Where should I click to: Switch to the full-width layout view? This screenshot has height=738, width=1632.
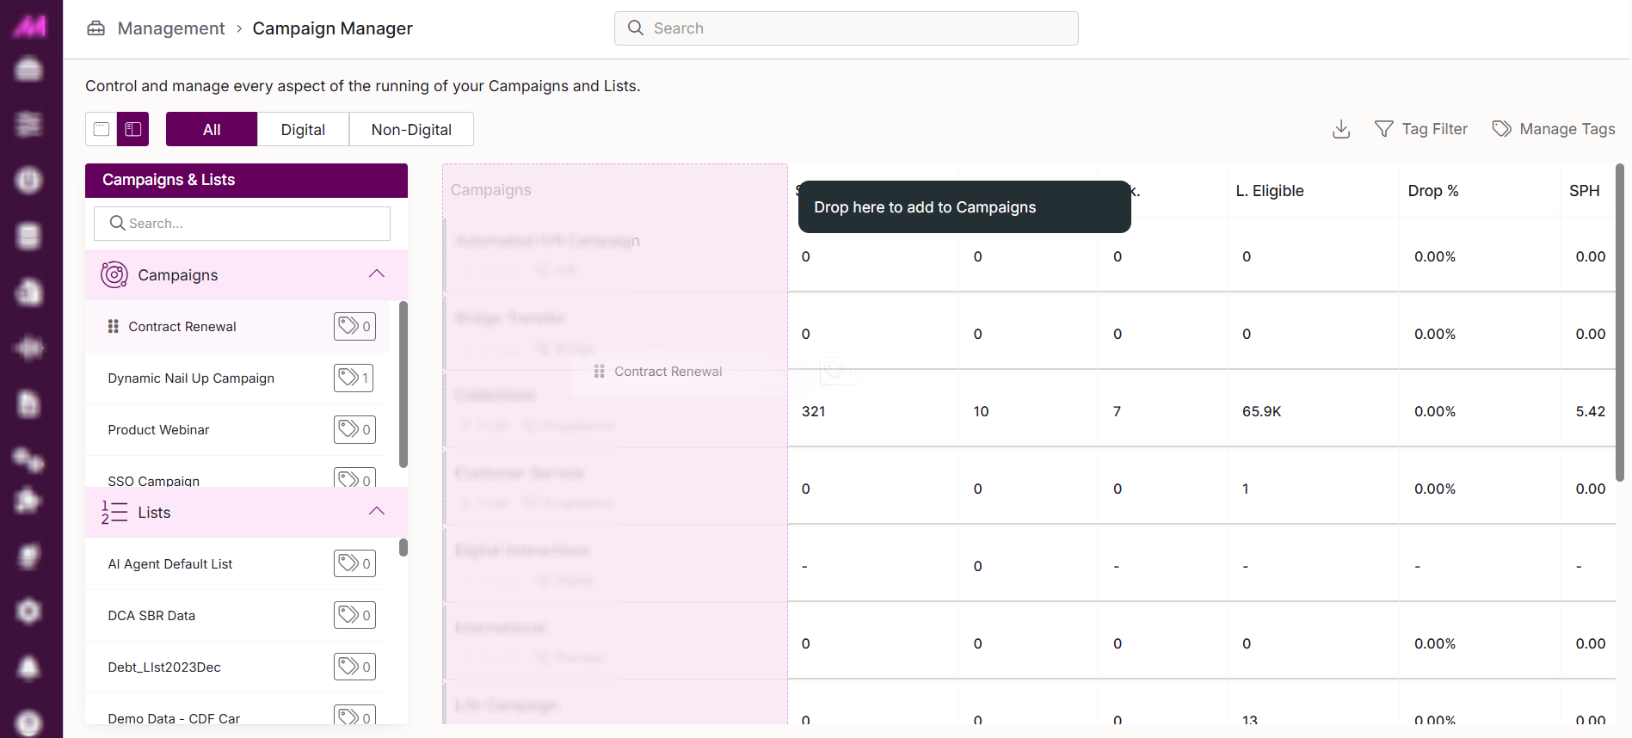click(x=101, y=129)
